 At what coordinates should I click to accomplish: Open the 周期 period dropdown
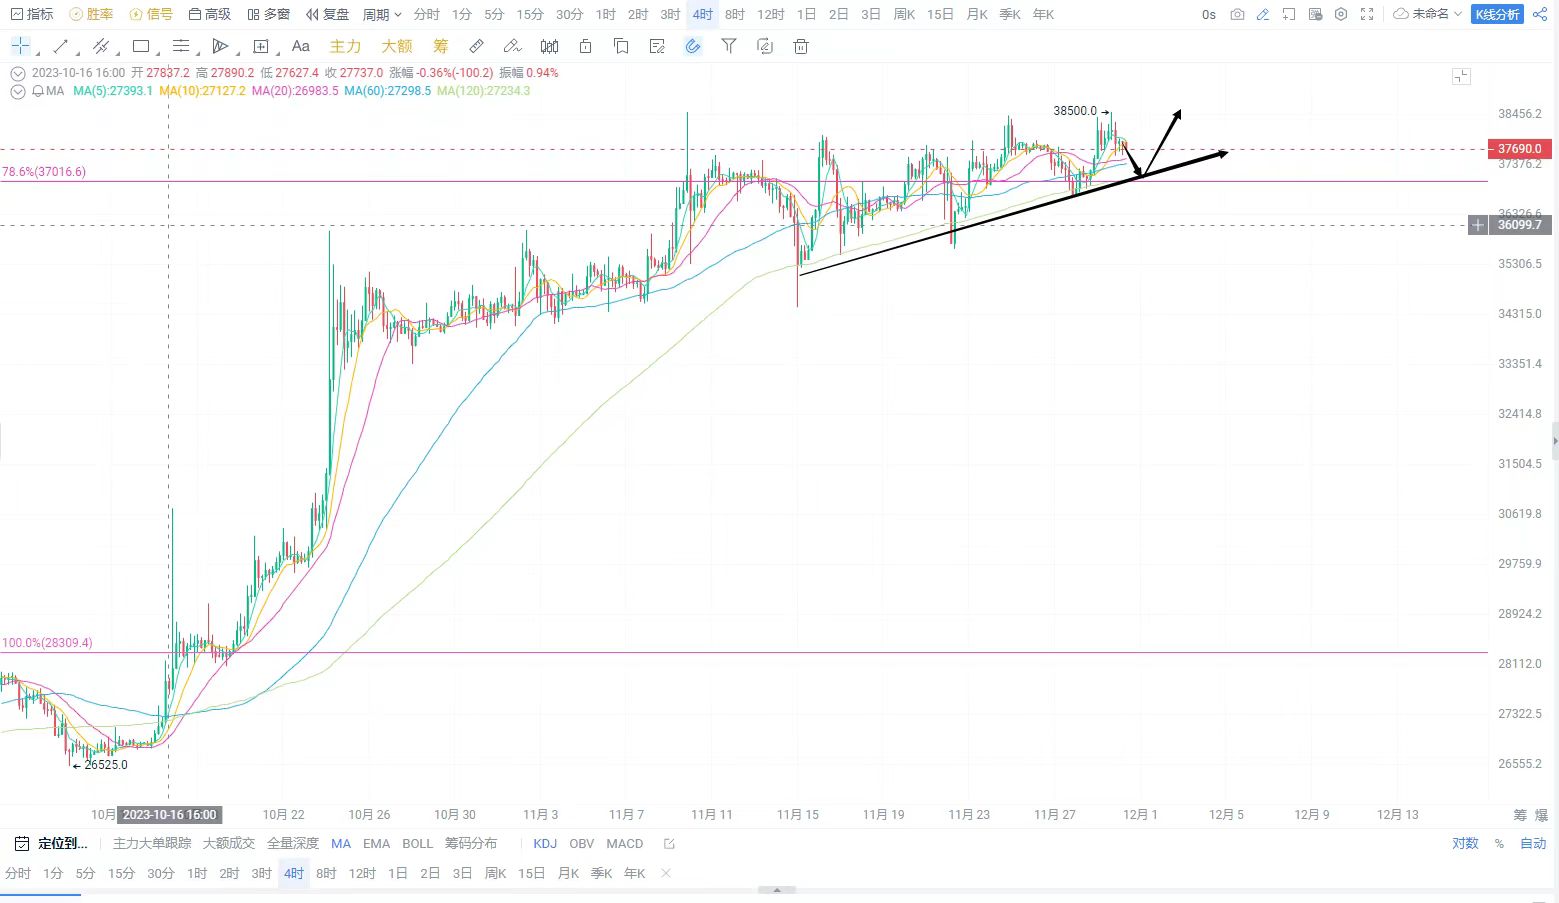click(382, 14)
